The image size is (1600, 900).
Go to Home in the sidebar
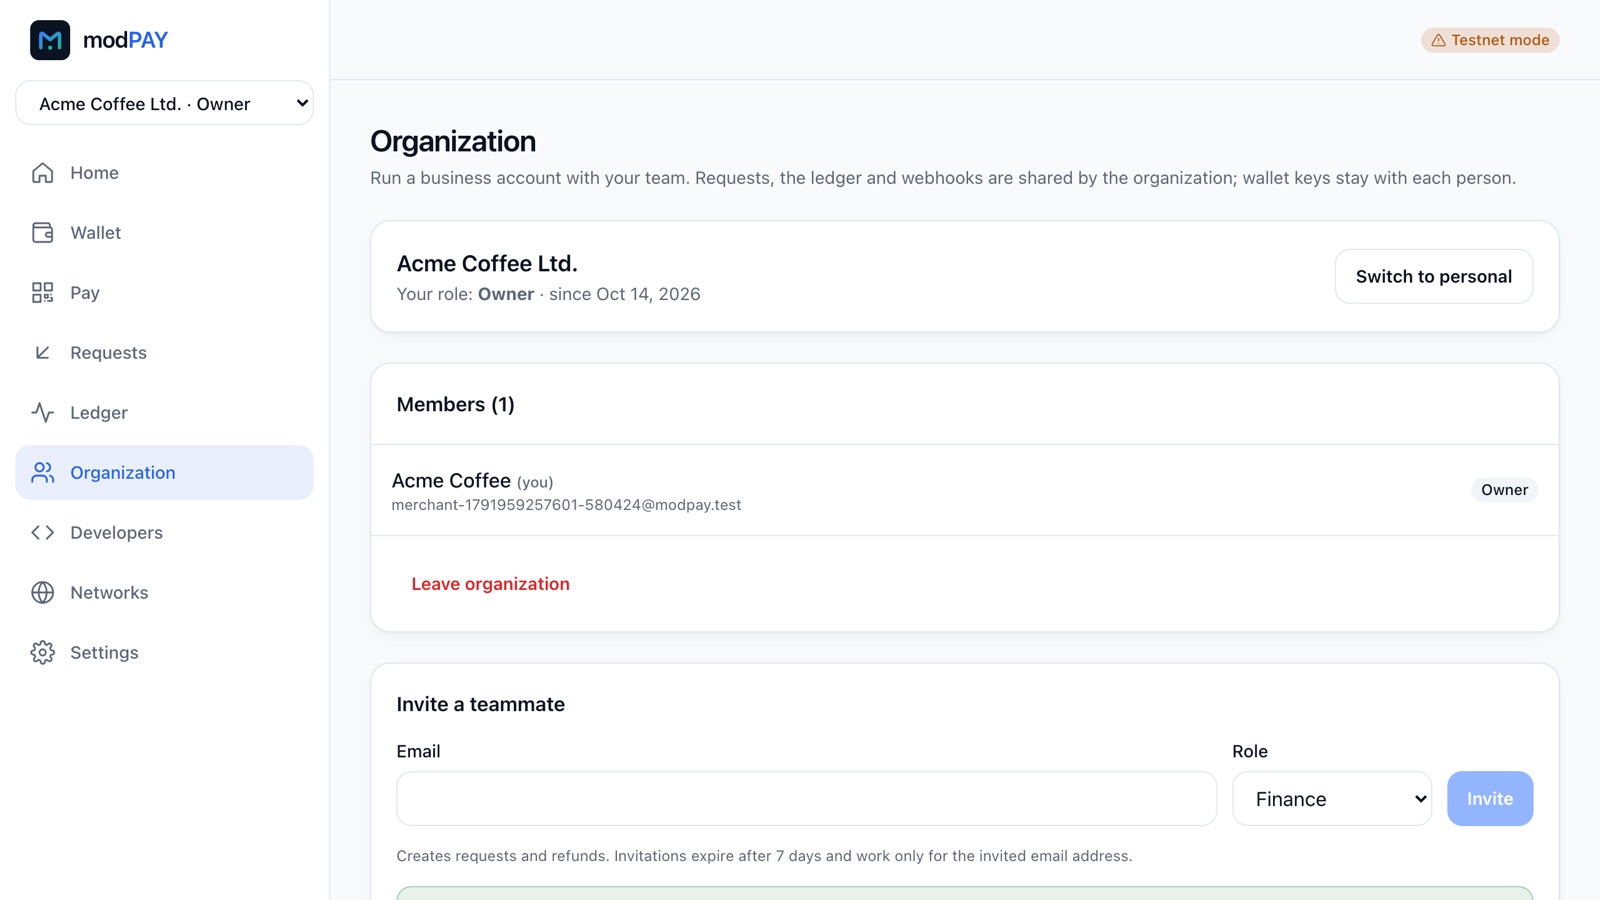(x=94, y=173)
